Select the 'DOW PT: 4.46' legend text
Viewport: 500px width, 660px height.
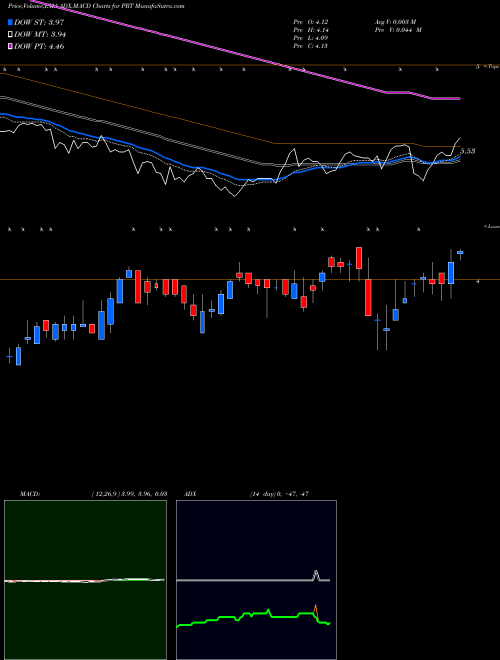pyautogui.click(x=39, y=46)
